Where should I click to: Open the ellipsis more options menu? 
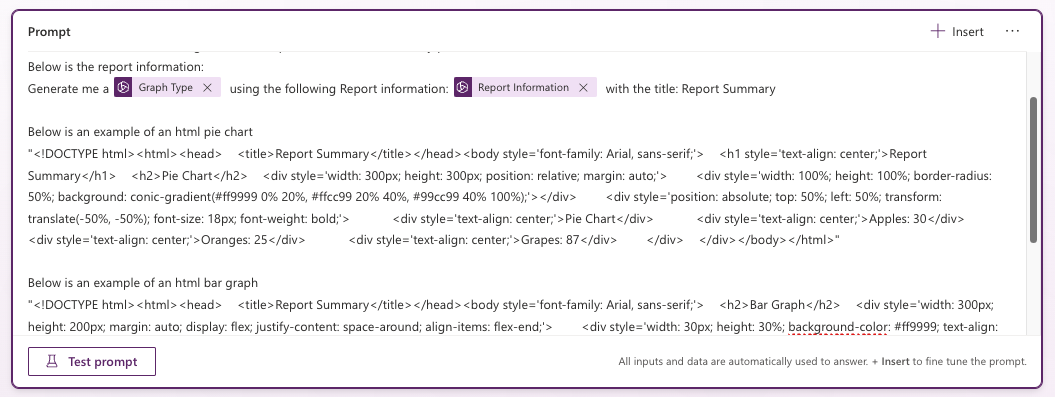1012,31
